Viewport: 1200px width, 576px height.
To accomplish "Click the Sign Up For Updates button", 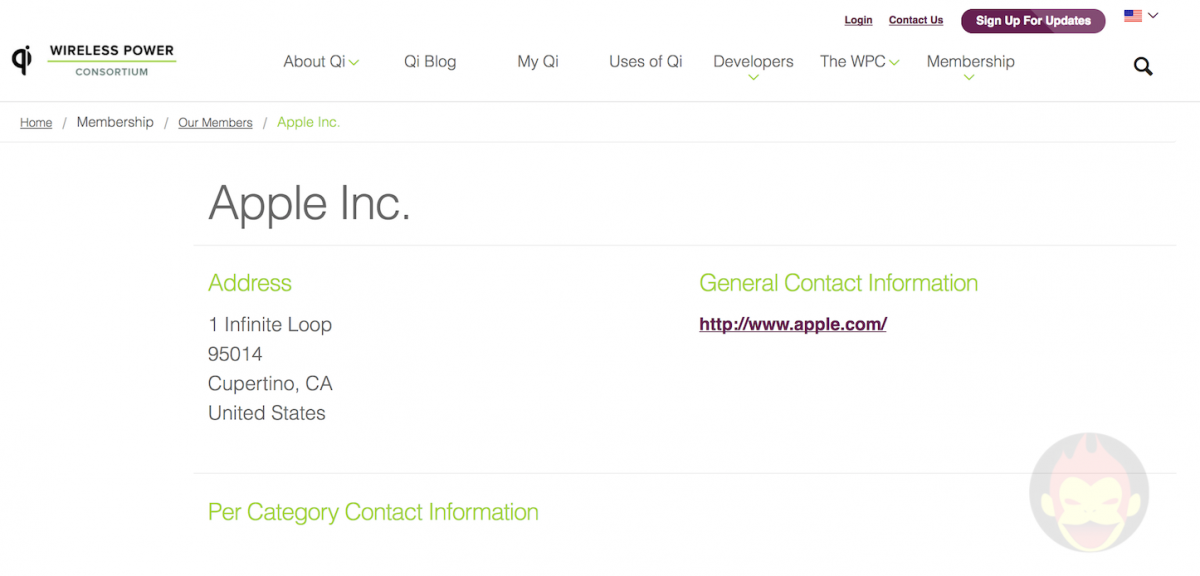I will [x=1033, y=20].
